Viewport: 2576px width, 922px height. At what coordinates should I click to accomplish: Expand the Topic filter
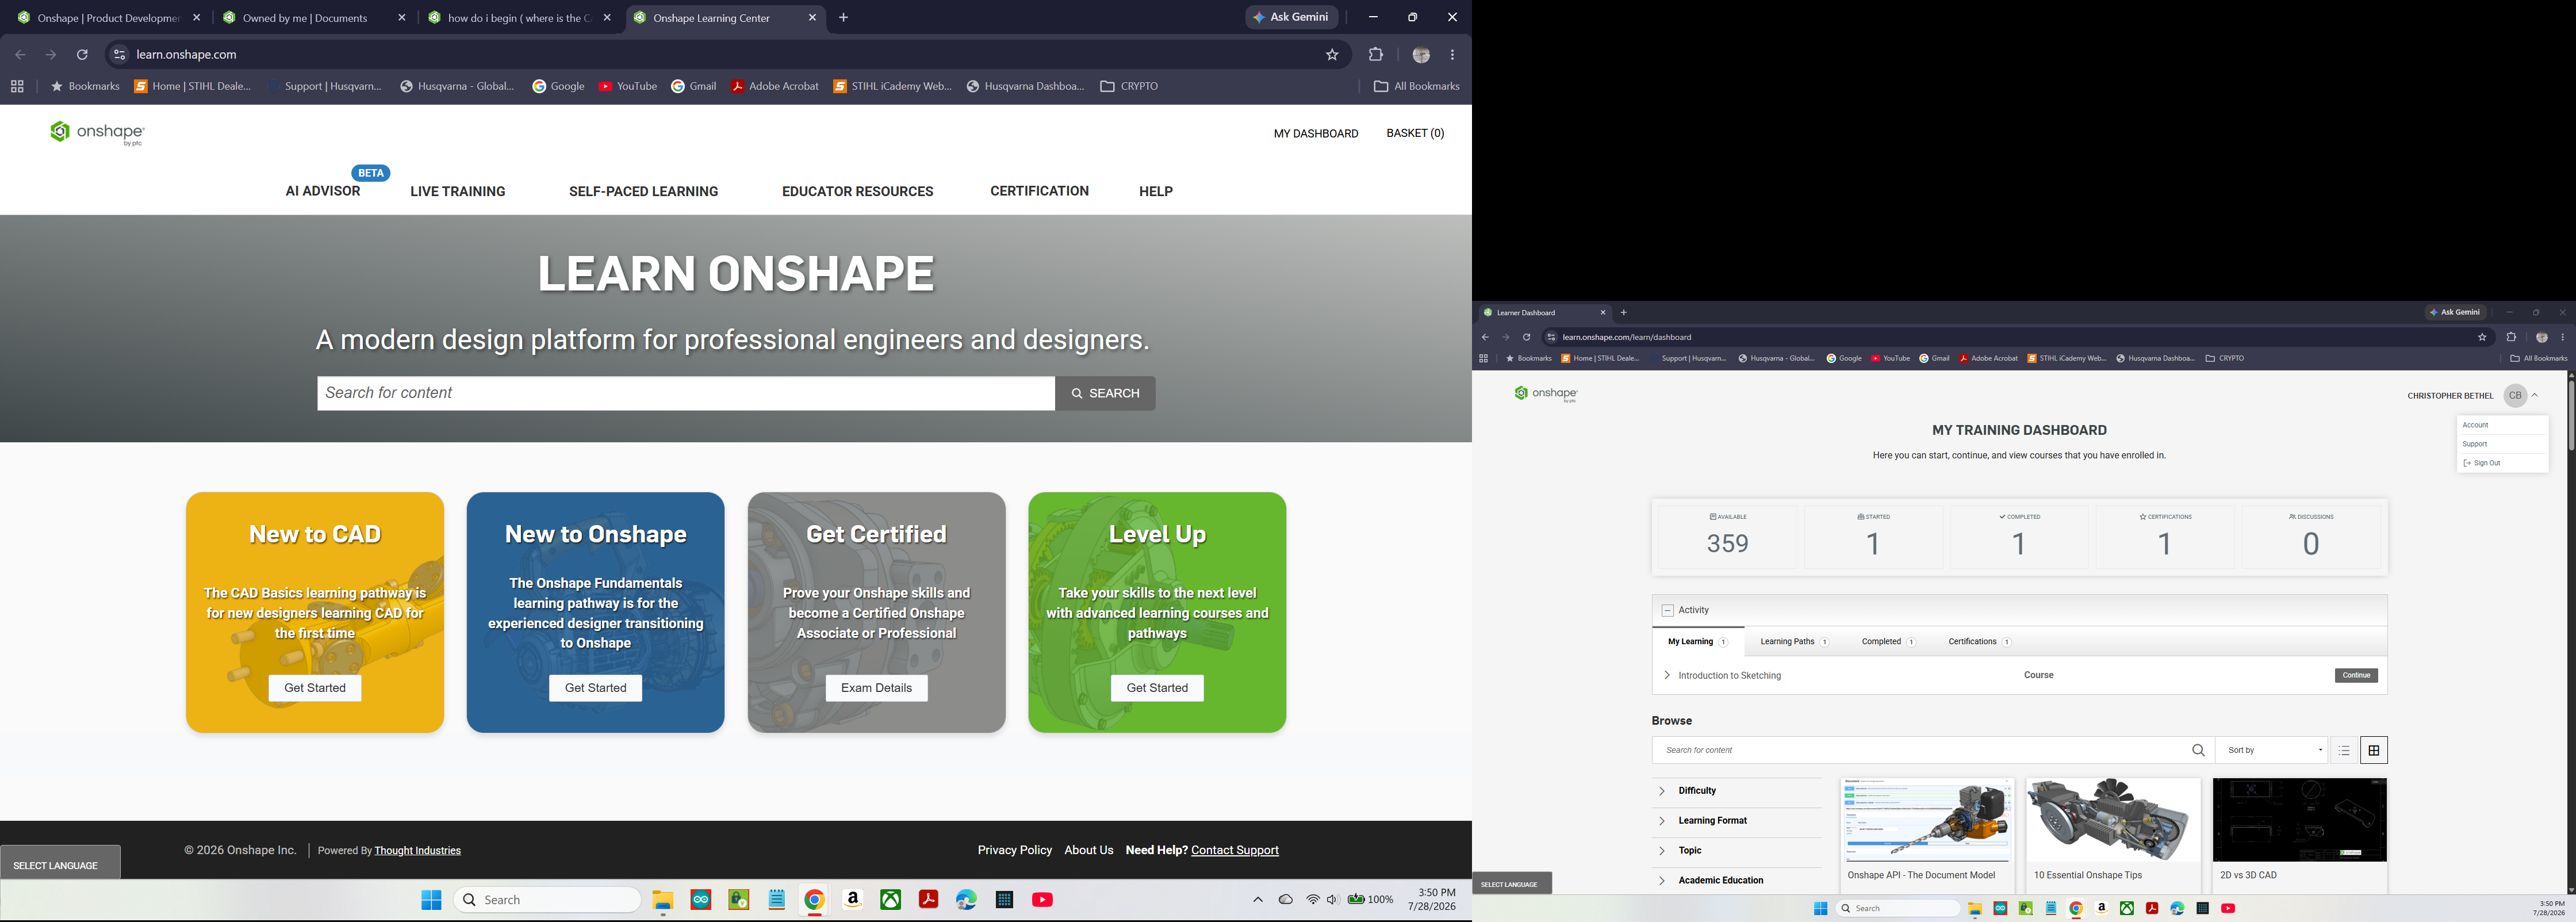pyautogui.click(x=1662, y=851)
